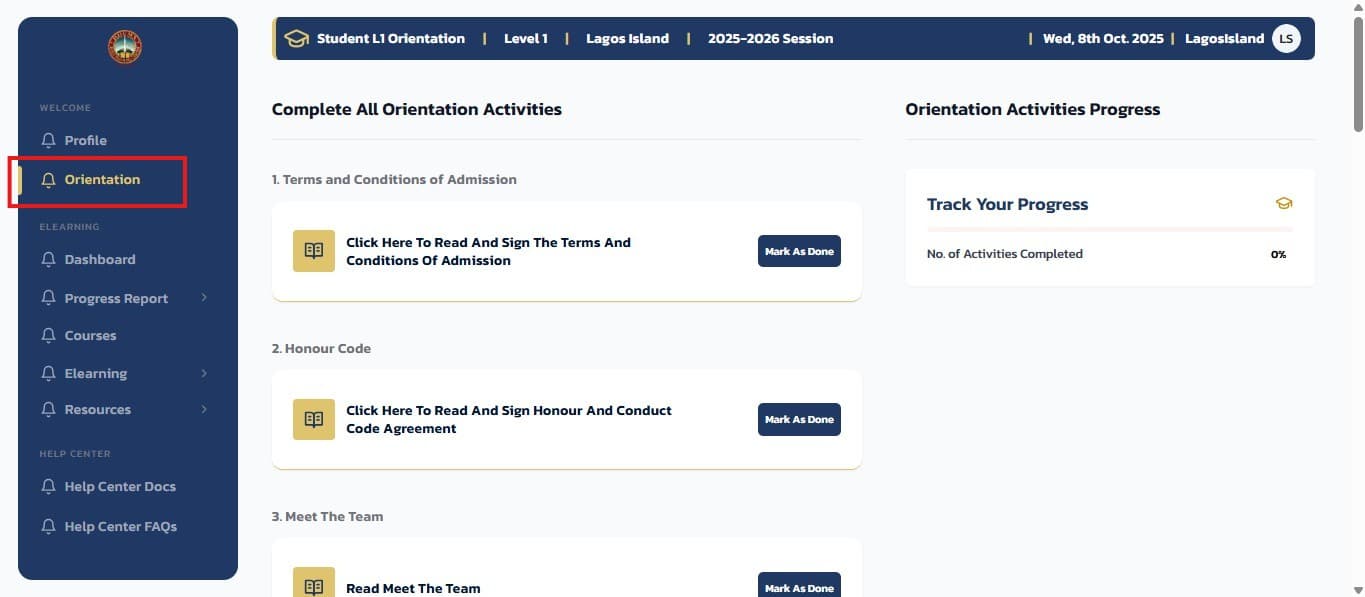This screenshot has width=1365, height=597.
Task: Open Help Center FAQs from sidebar
Action: coord(120,526)
